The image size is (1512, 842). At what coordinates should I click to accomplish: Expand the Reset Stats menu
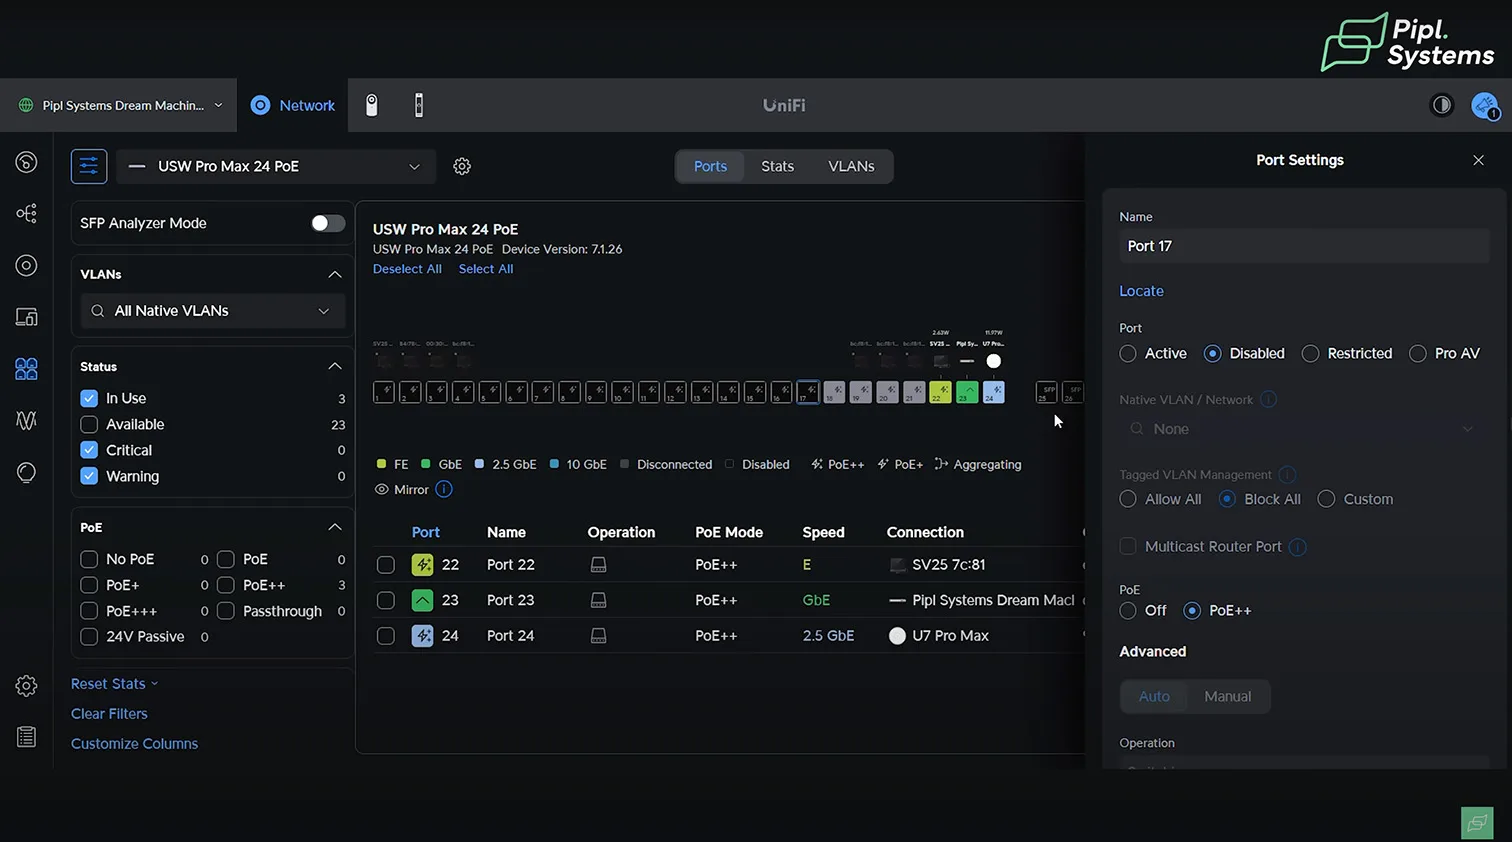tap(115, 684)
